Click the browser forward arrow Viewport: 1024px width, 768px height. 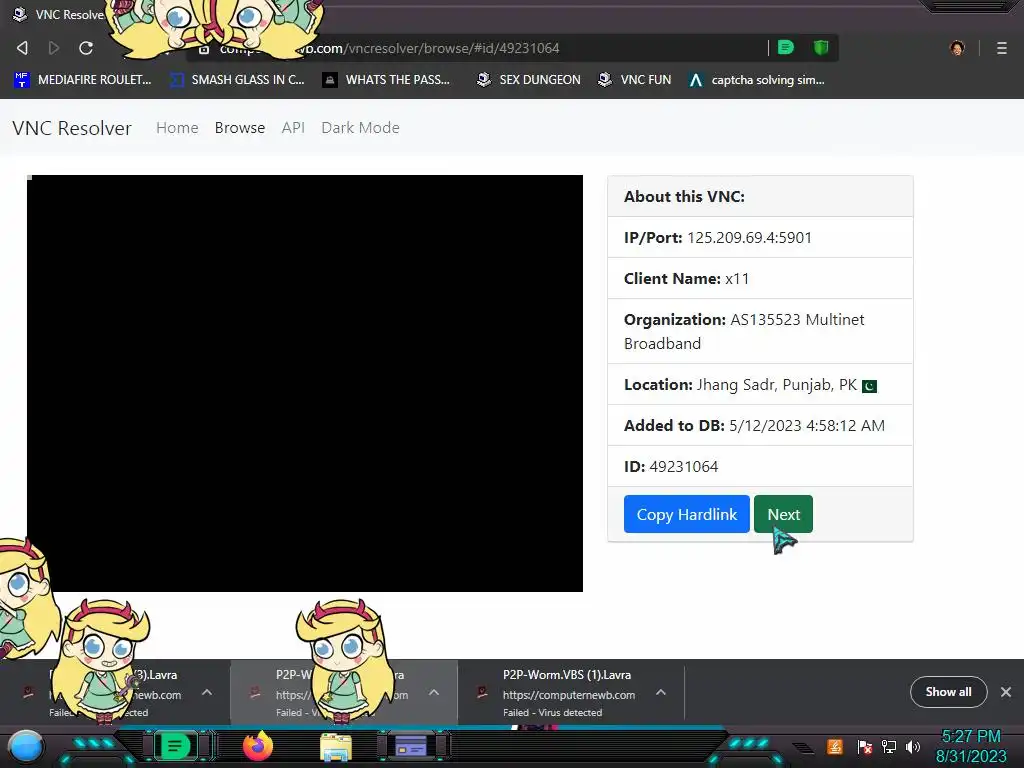(x=54, y=48)
